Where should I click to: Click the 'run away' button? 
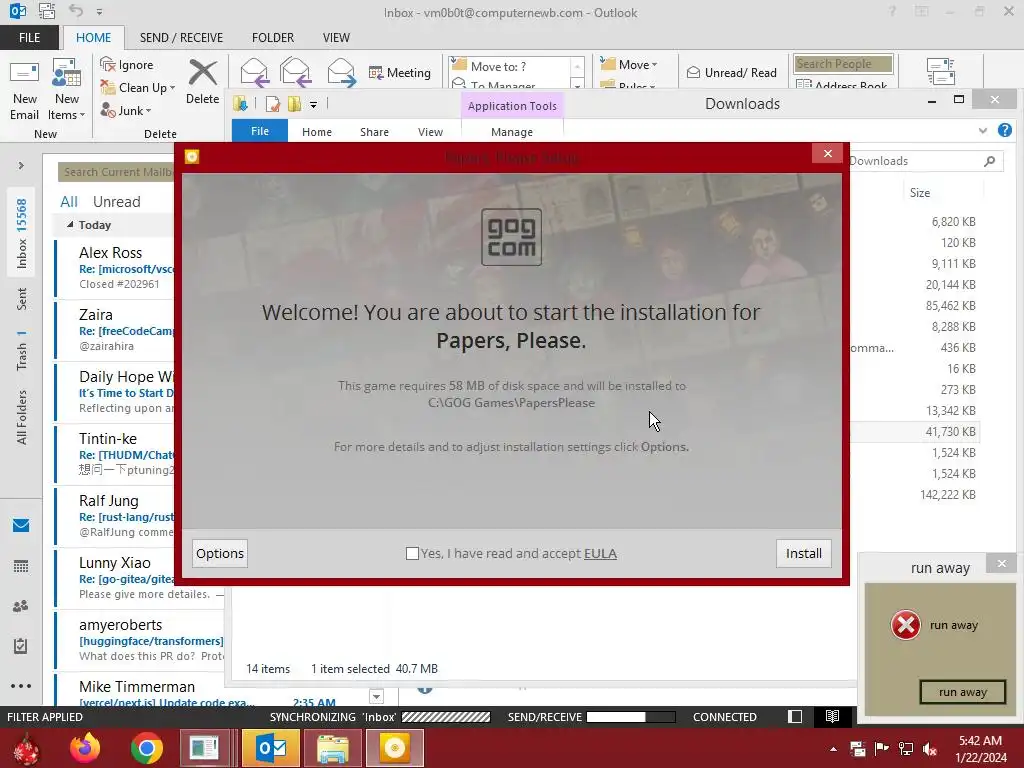[963, 692]
